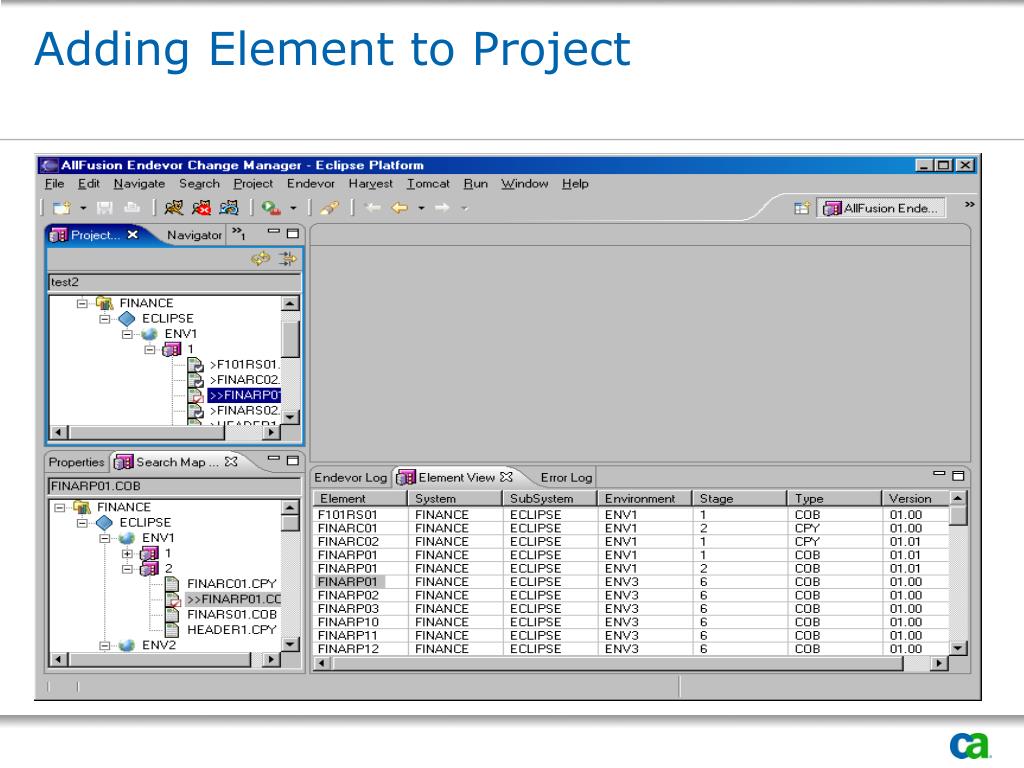
Task: Switch to the Navigator tab
Action: [x=194, y=235]
